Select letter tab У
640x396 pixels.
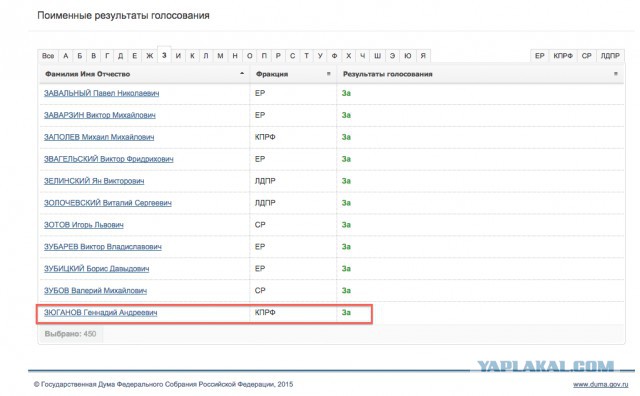[x=320, y=56]
